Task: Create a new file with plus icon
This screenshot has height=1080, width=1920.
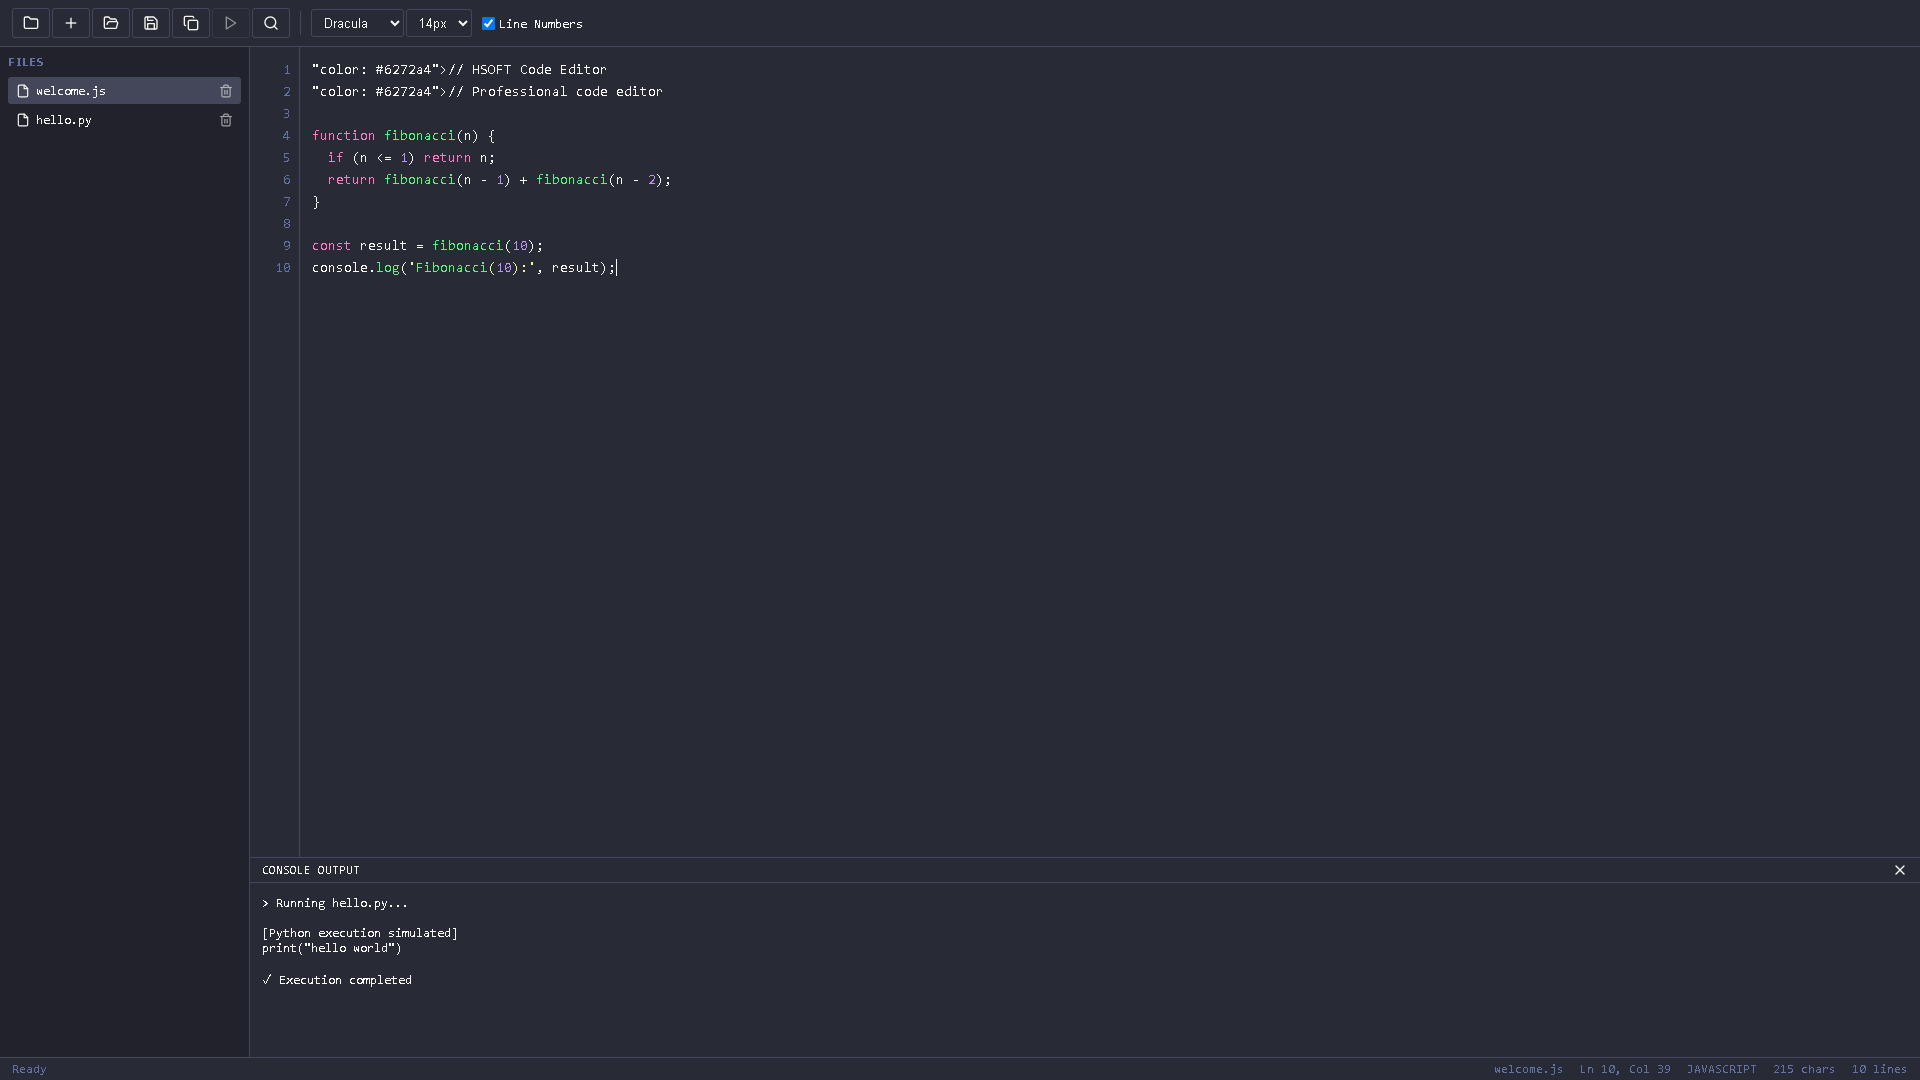Action: click(x=71, y=23)
